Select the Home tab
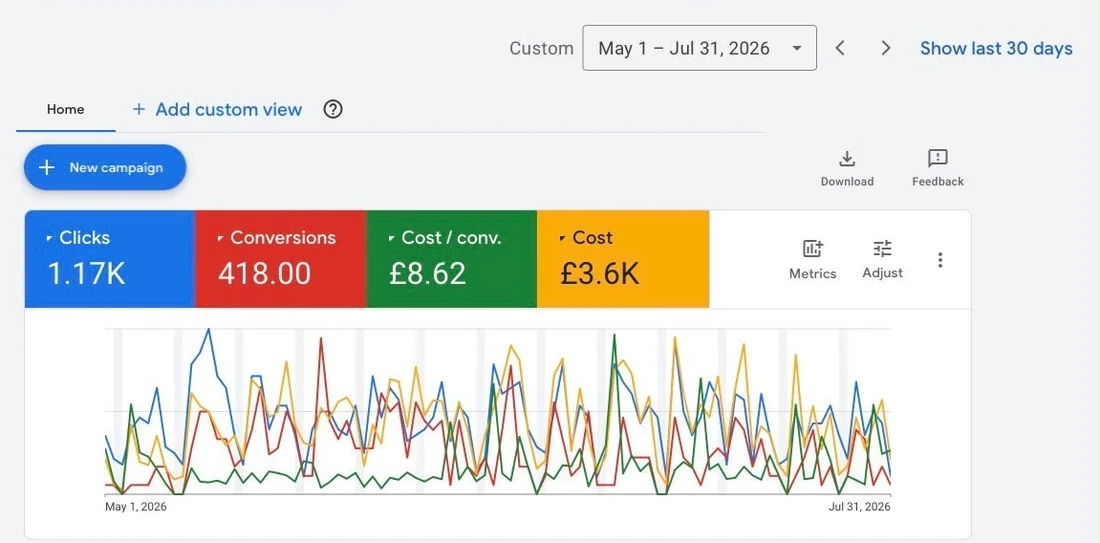This screenshot has height=543, width=1100. click(65, 109)
